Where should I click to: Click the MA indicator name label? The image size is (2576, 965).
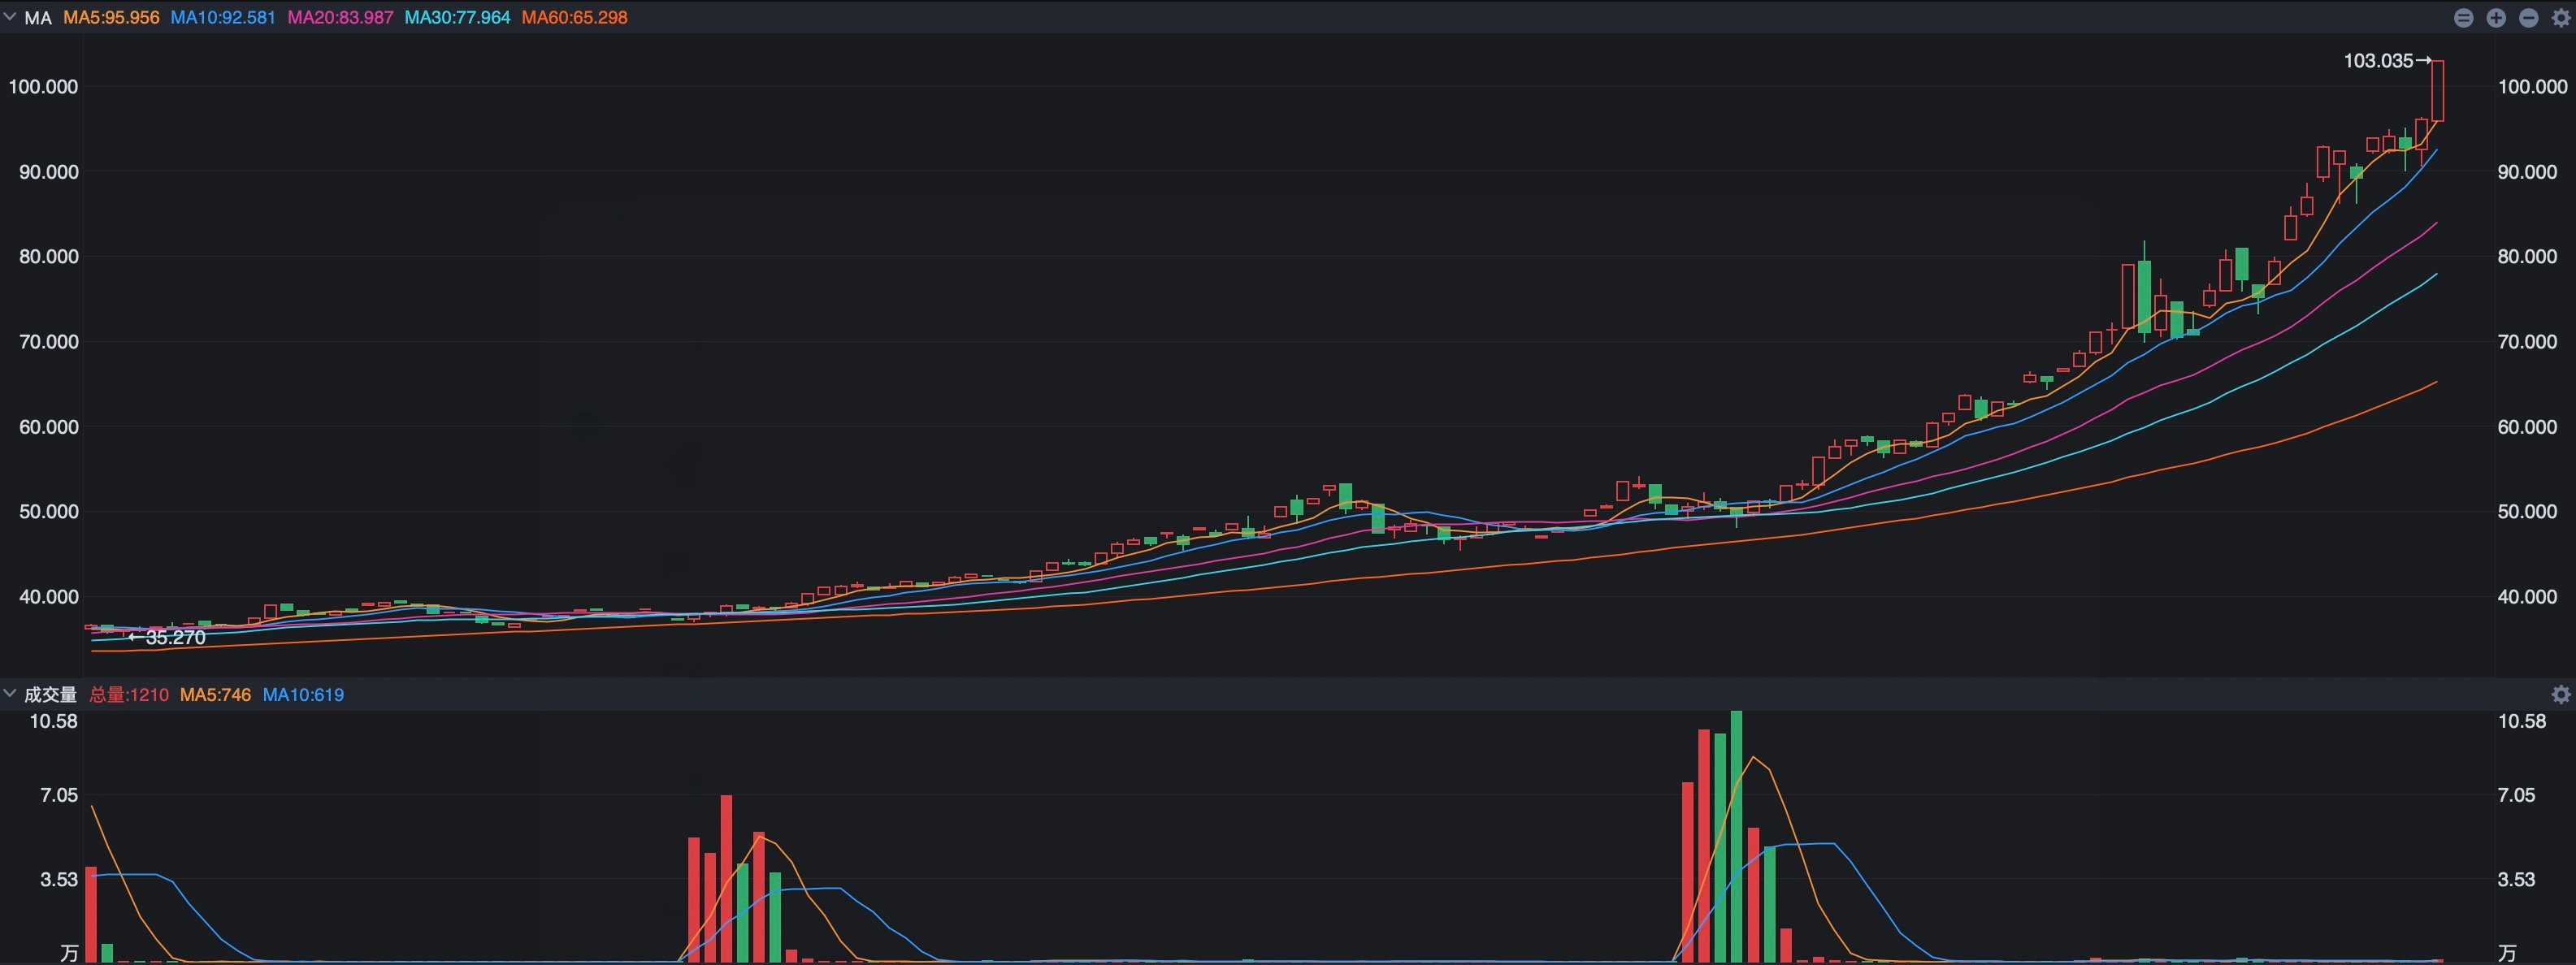[38, 18]
